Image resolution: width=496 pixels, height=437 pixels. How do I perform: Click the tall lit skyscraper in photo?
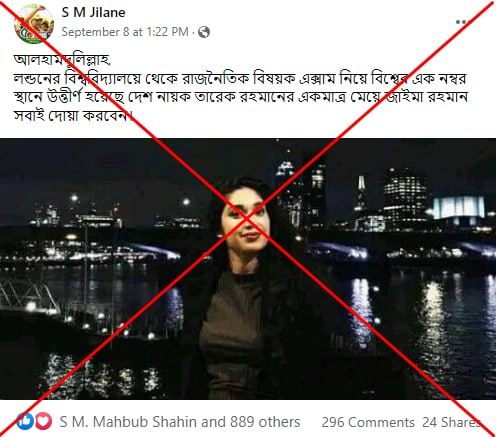click(405, 195)
